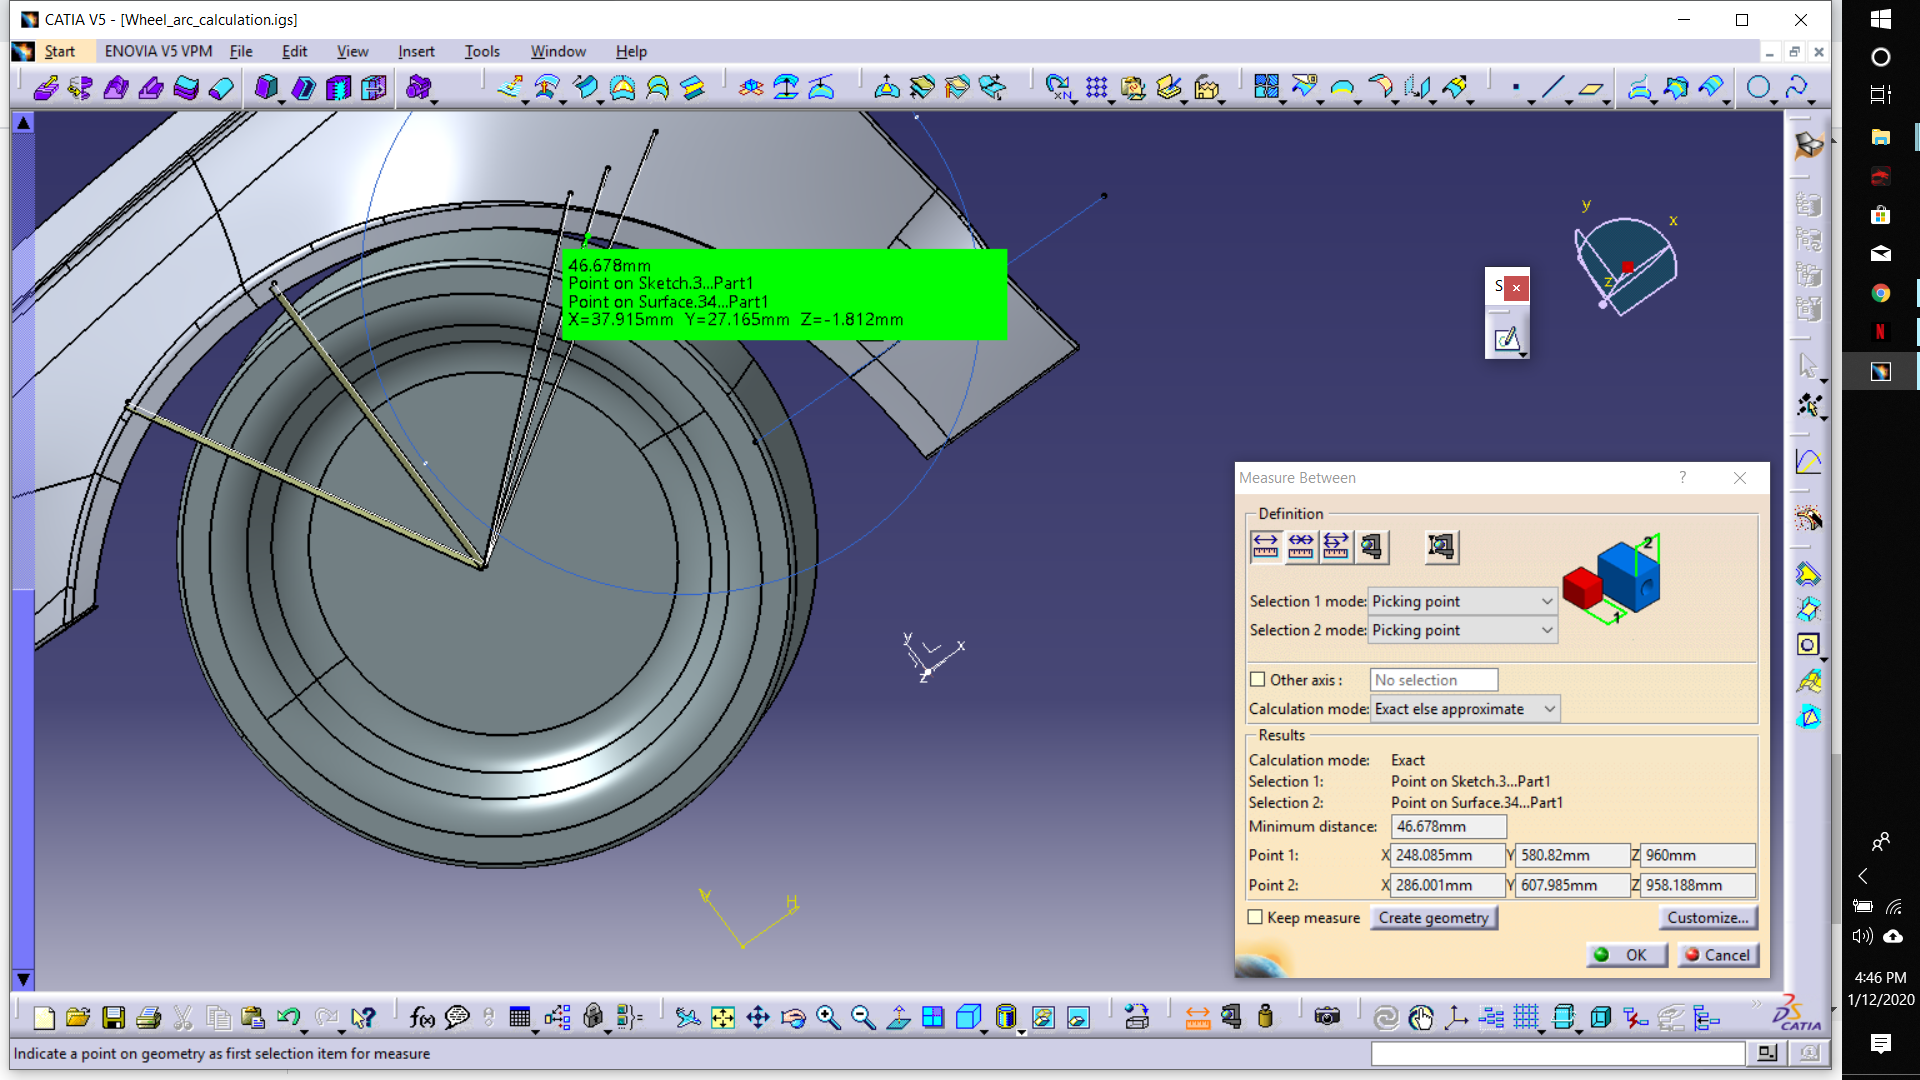Image resolution: width=1920 pixels, height=1080 pixels.
Task: Open the Tools menu
Action: click(x=481, y=51)
